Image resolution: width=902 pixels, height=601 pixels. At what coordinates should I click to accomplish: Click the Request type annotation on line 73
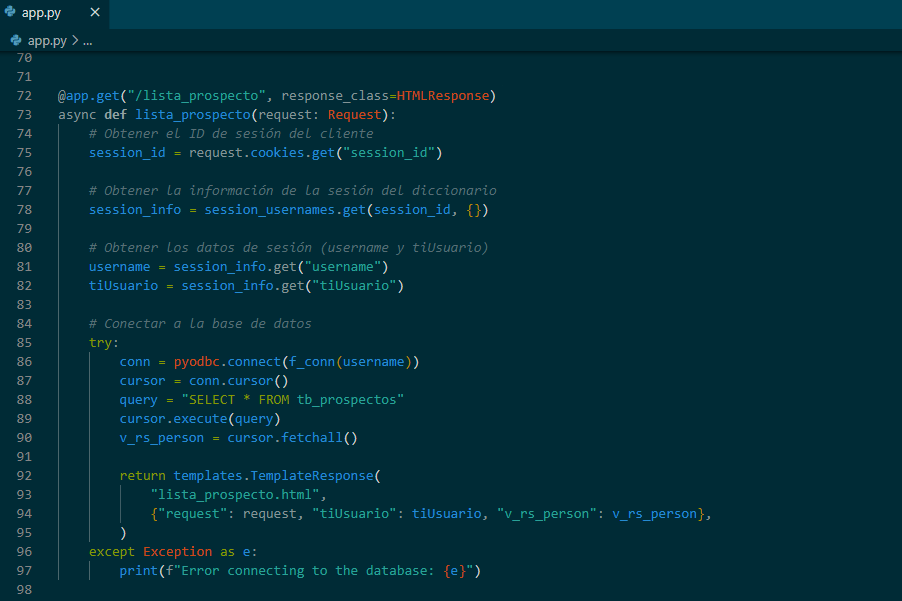click(x=354, y=114)
